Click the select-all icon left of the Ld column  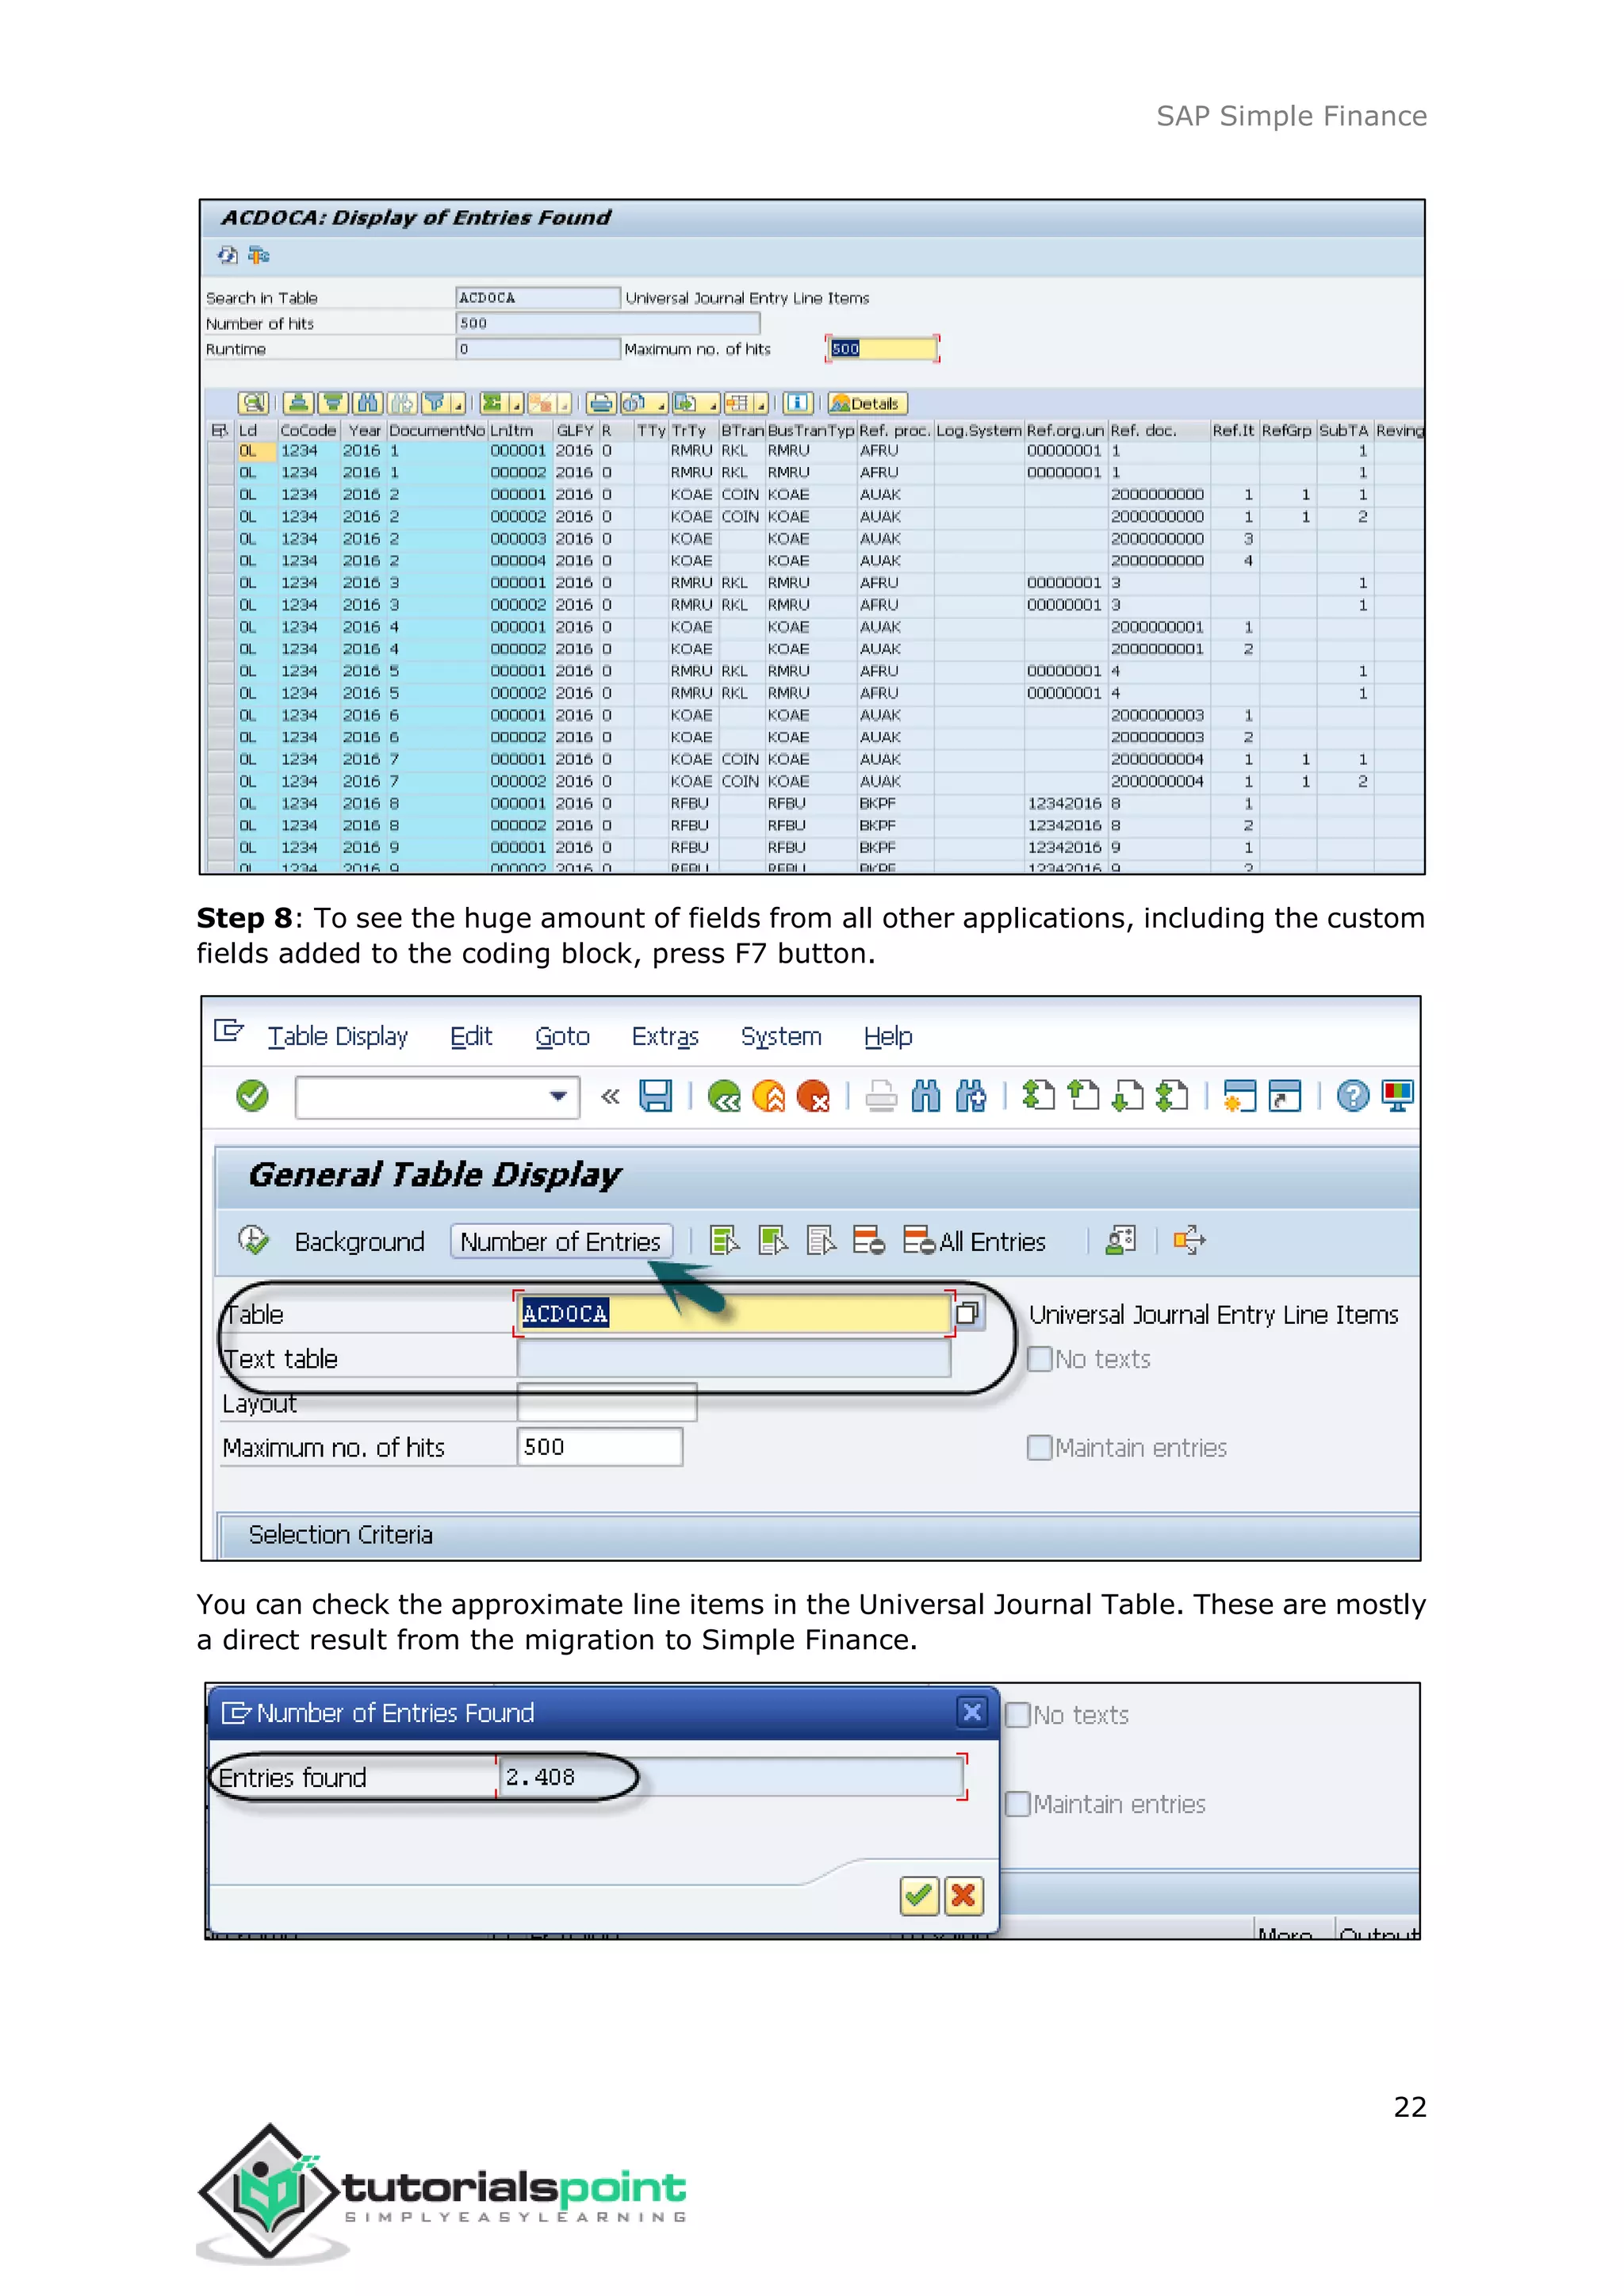tap(220, 431)
